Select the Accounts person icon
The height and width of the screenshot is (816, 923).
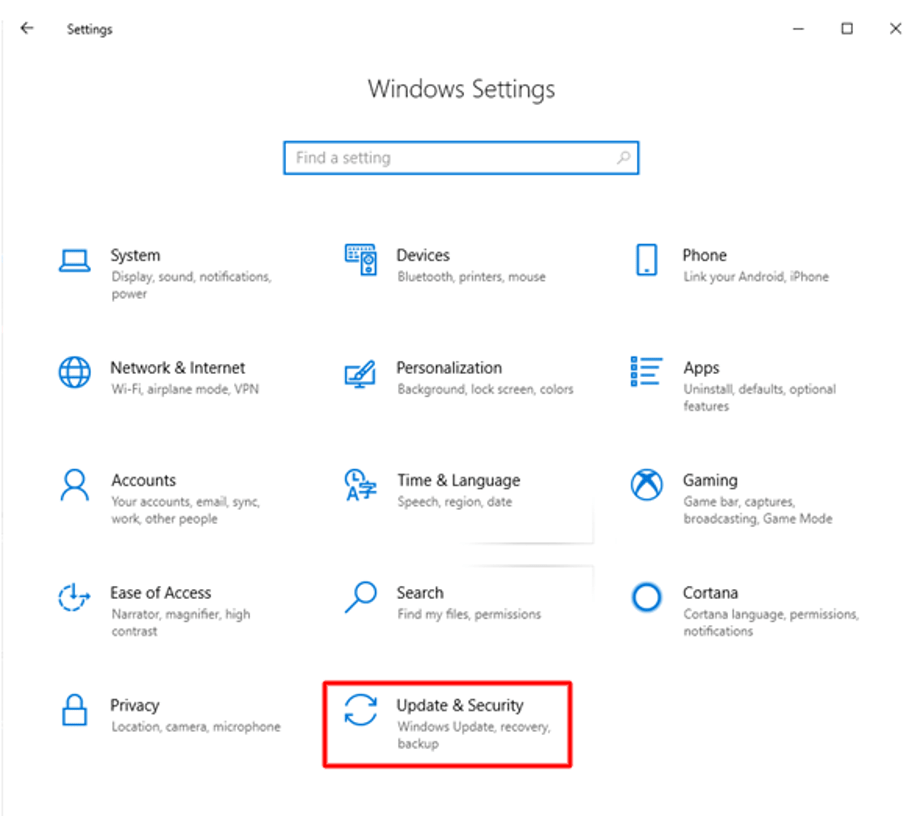(75, 486)
